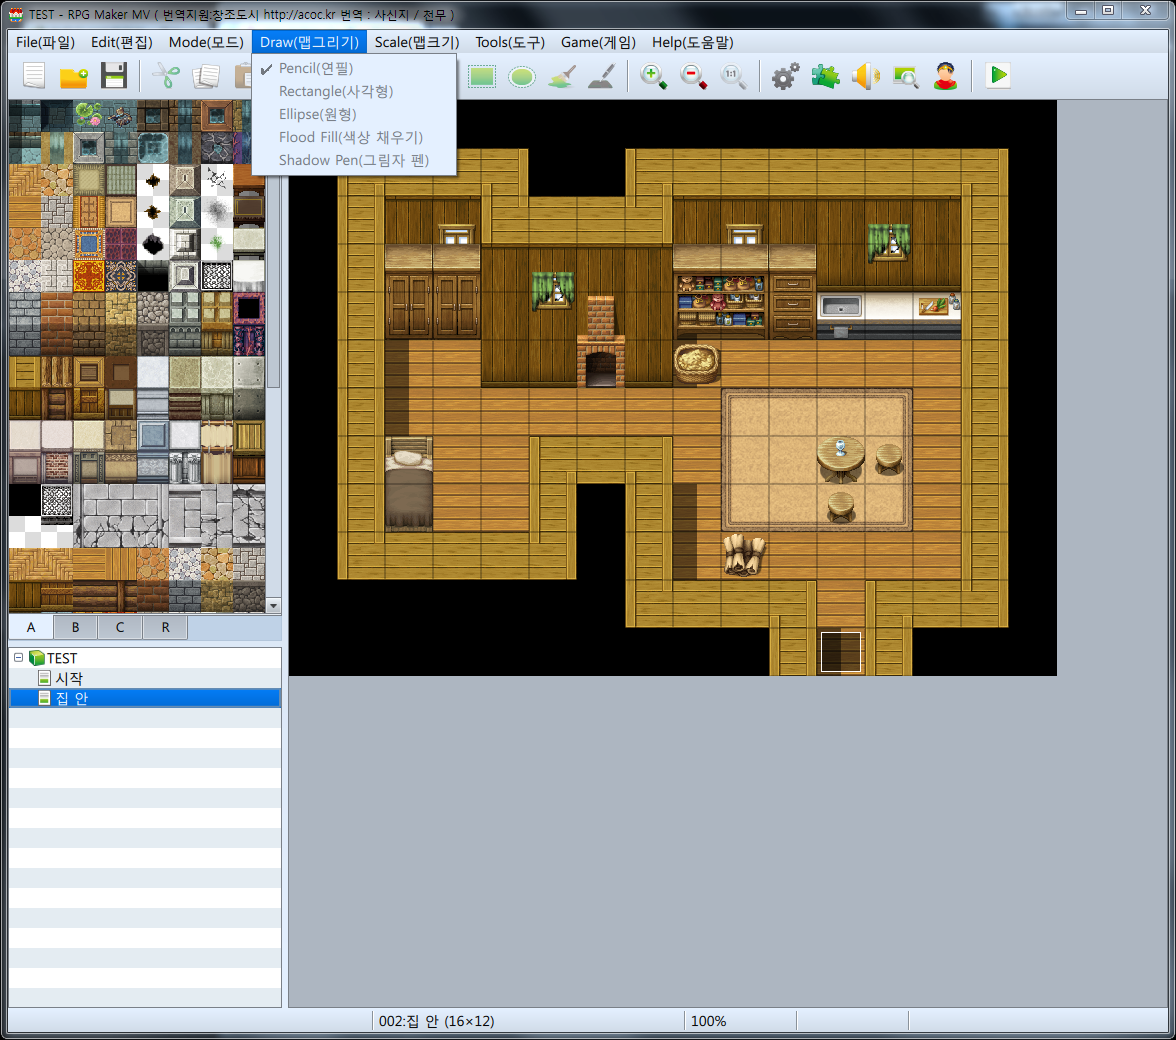Click the kitchen sink on the map

click(840, 307)
